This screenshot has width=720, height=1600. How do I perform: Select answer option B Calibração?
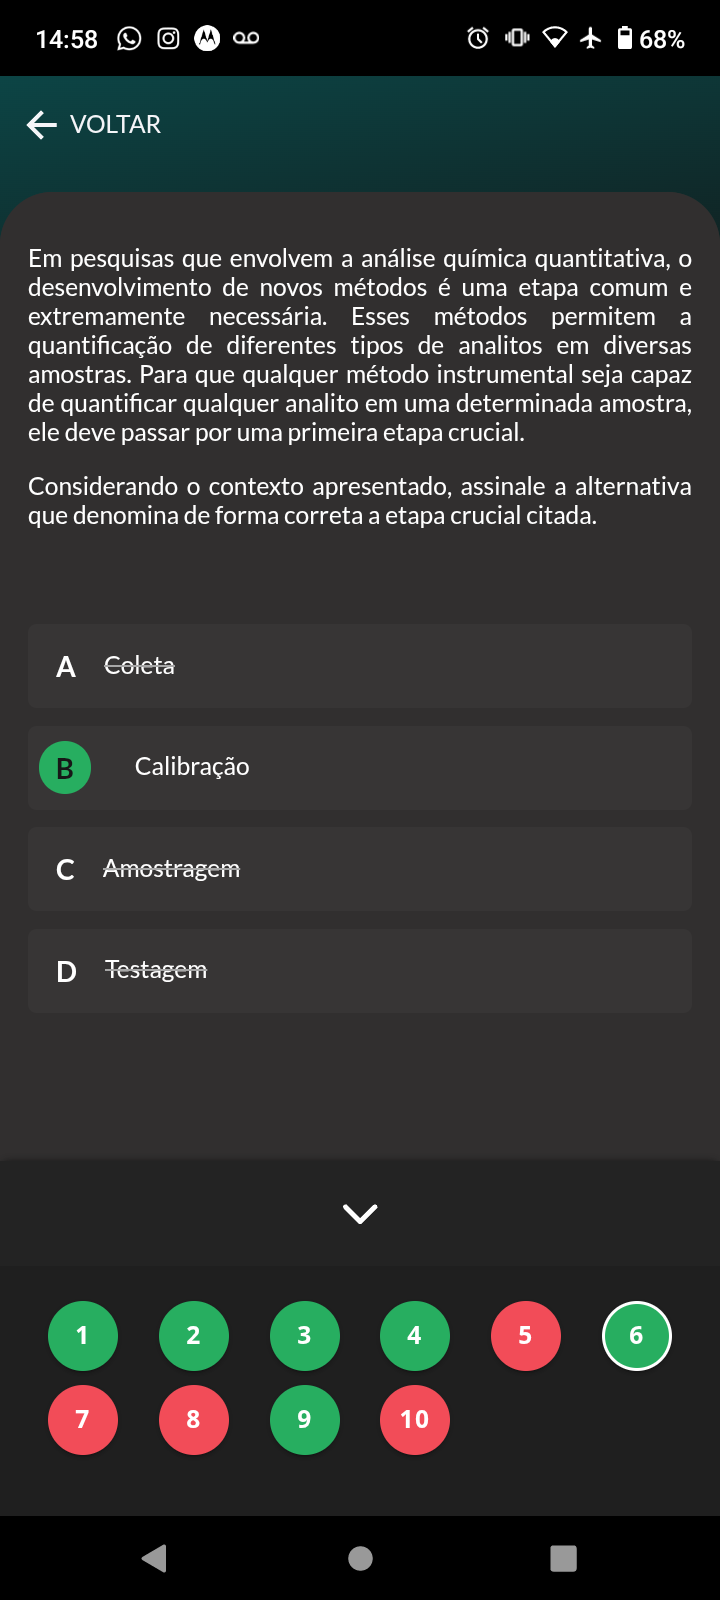[x=360, y=768]
